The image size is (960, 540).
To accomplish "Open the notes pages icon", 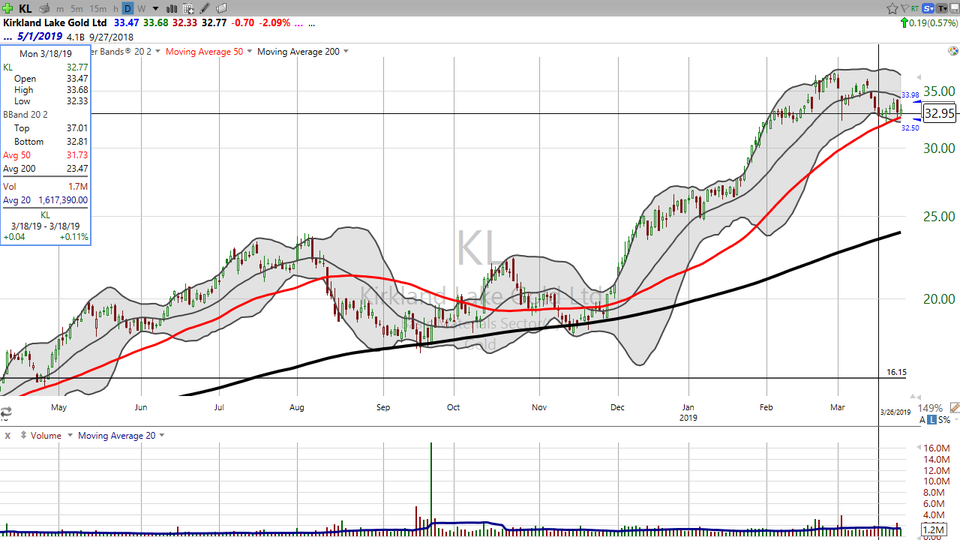I will [222, 9].
